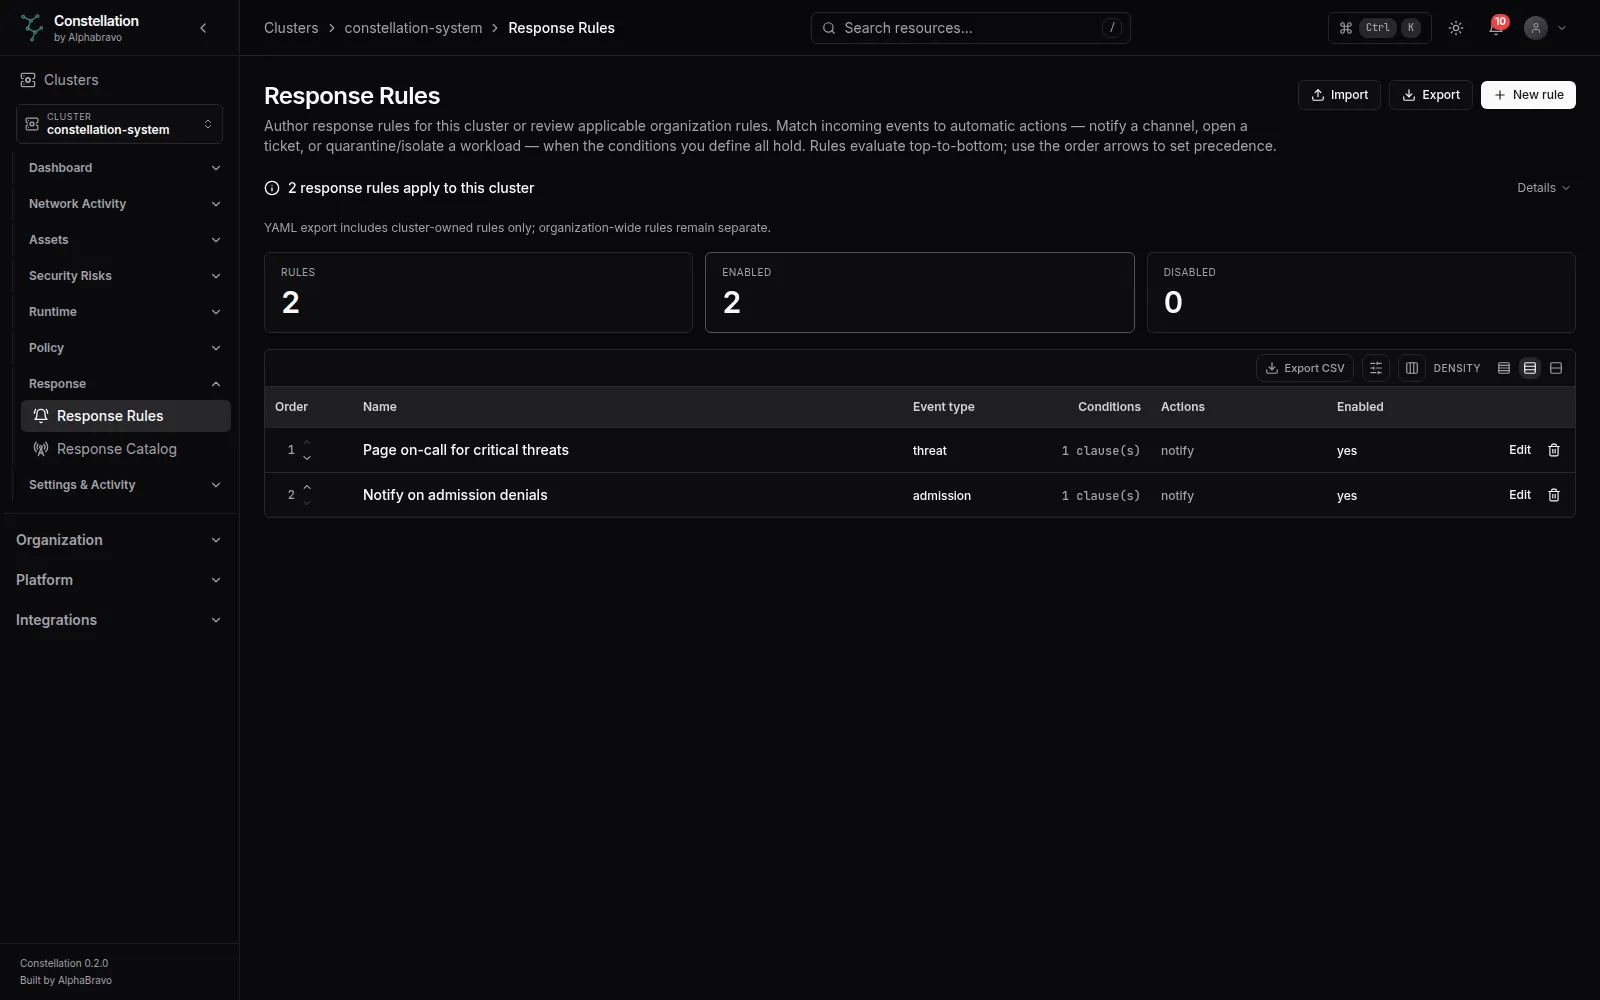Collapse the sidebar with the arrow
Viewport: 1600px width, 1000px height.
pyautogui.click(x=203, y=28)
